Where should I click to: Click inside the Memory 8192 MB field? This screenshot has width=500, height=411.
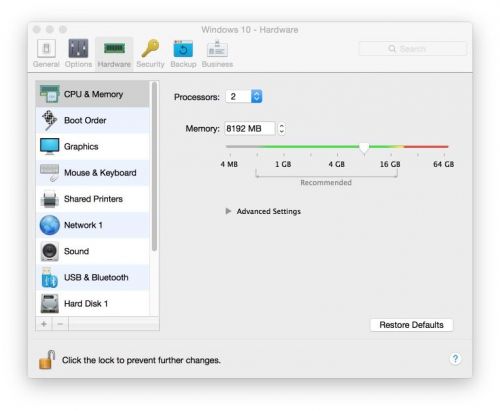click(x=250, y=129)
